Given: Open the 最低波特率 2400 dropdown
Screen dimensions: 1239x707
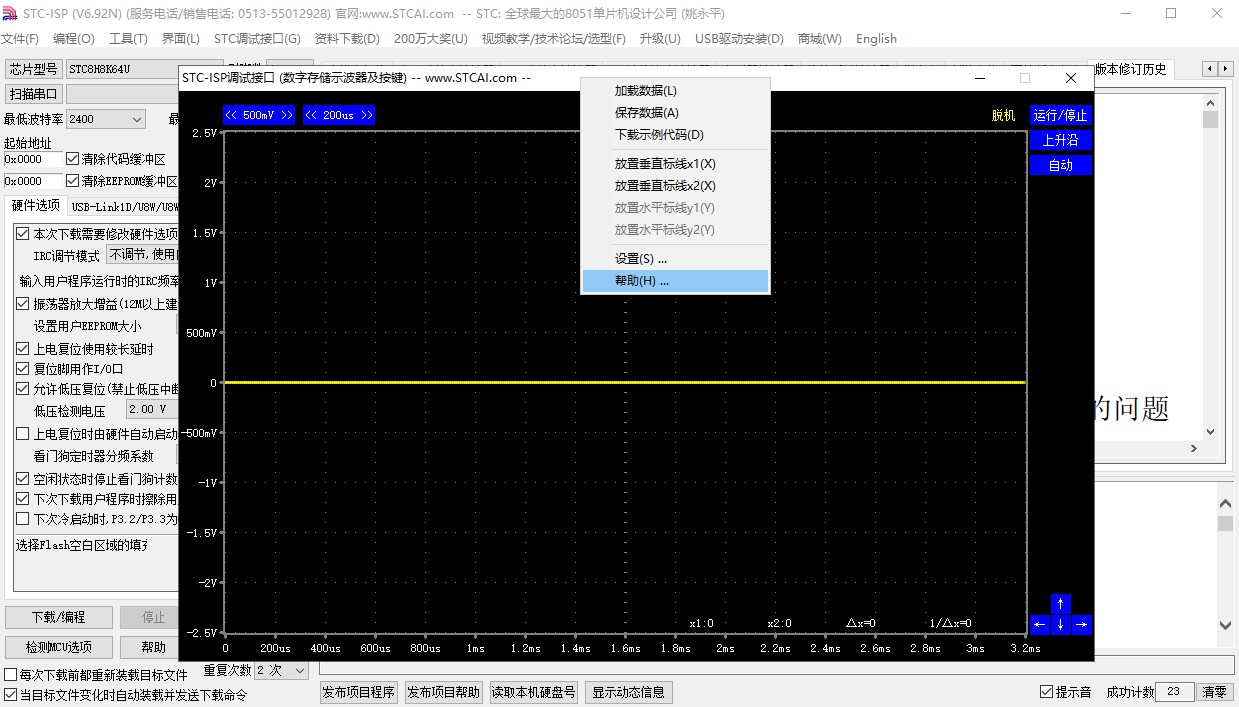Looking at the screenshot, I should (x=136, y=119).
